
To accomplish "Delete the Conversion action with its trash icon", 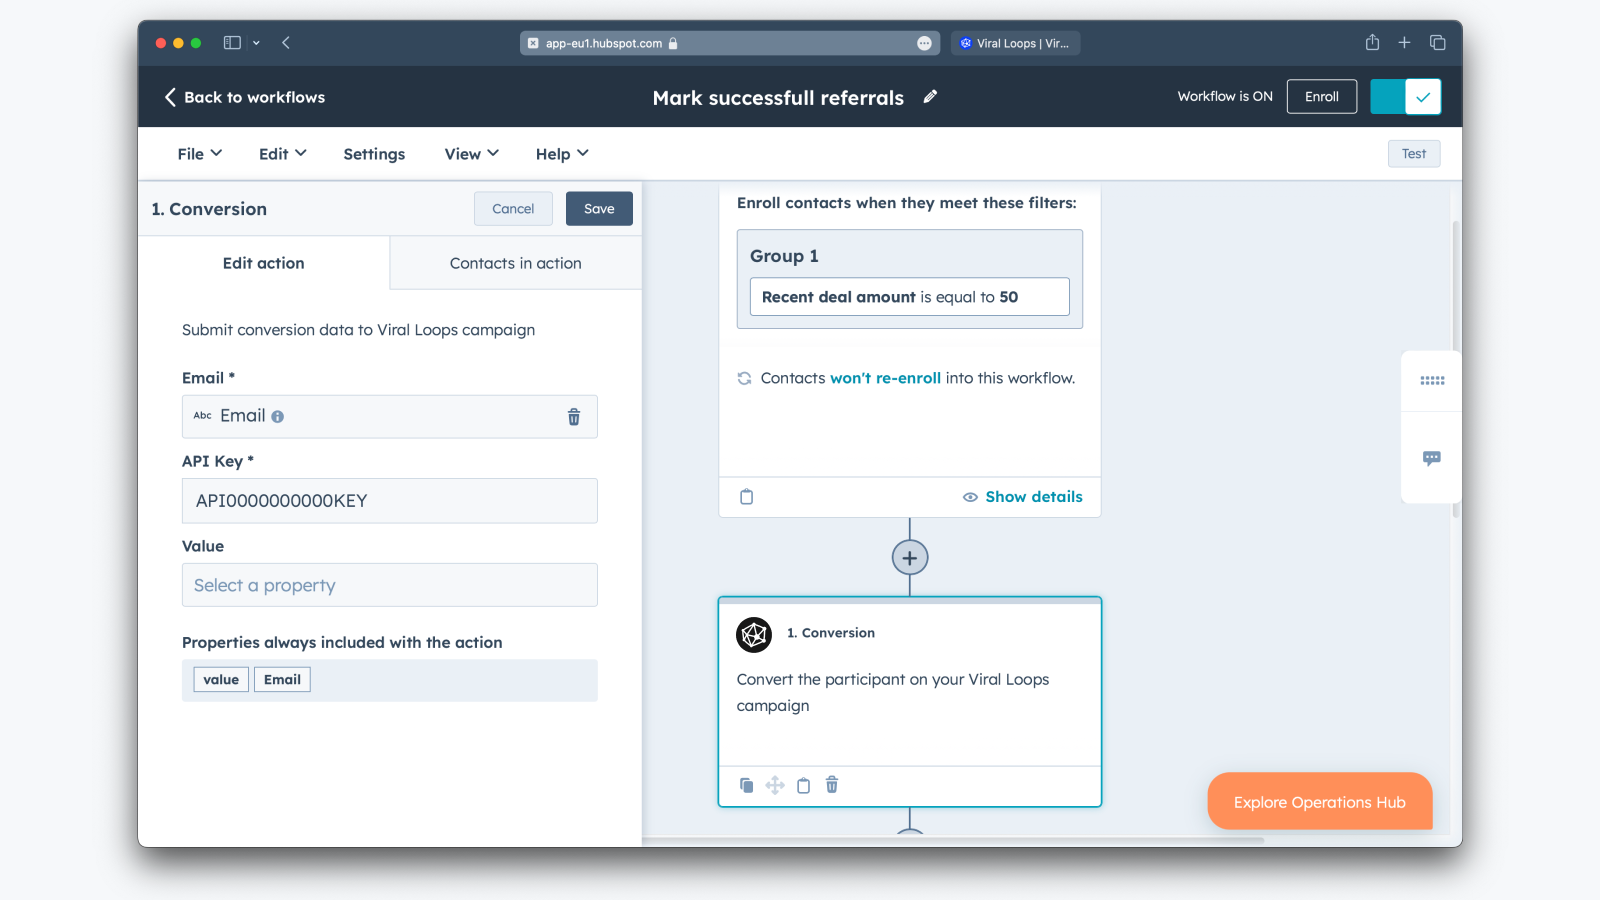I will 831,785.
